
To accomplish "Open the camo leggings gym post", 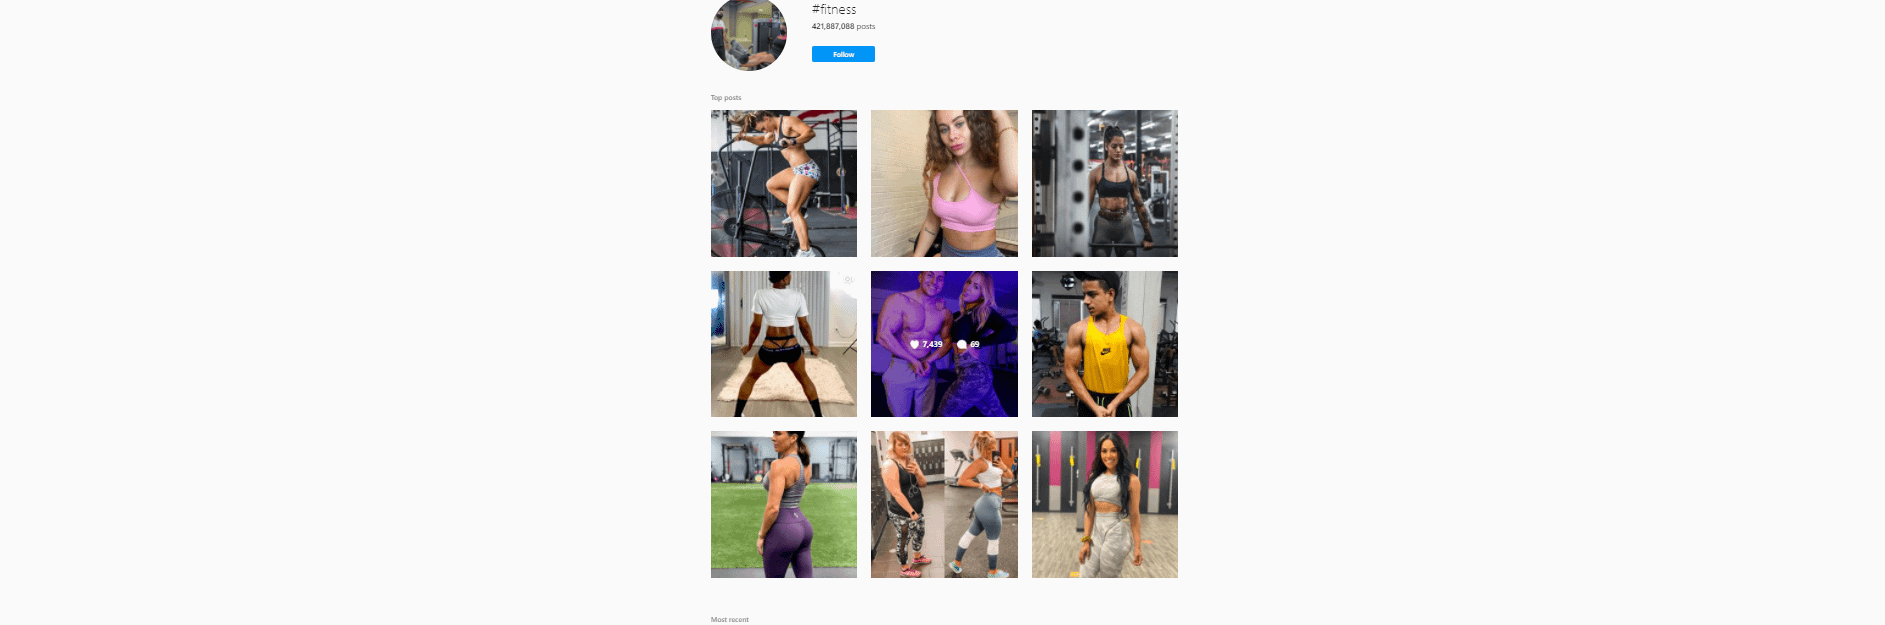I will tap(1105, 504).
